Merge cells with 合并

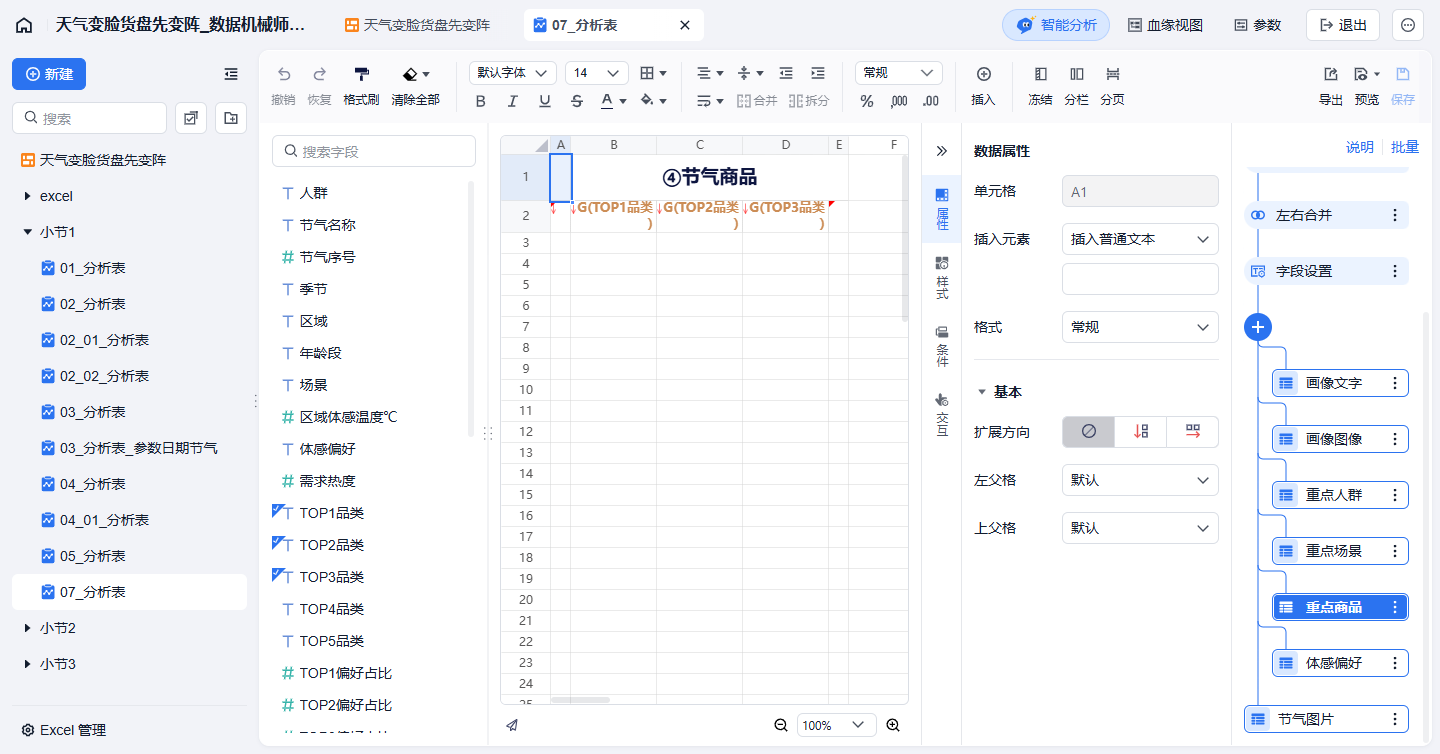[x=757, y=100]
